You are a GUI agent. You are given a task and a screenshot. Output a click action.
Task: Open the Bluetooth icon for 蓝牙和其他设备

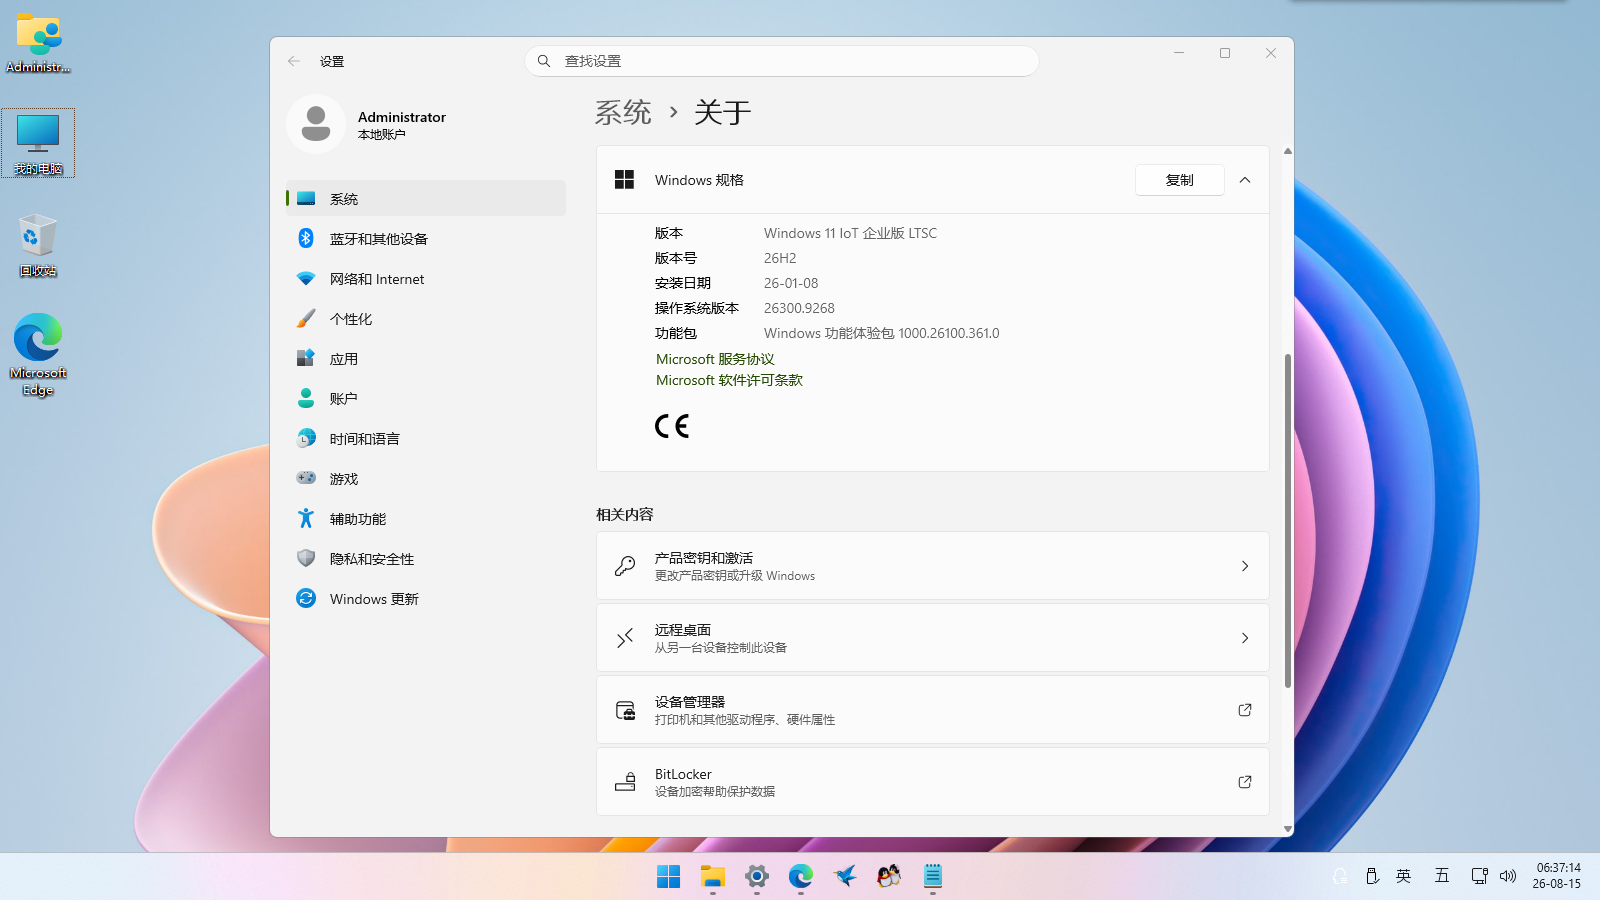tap(306, 238)
